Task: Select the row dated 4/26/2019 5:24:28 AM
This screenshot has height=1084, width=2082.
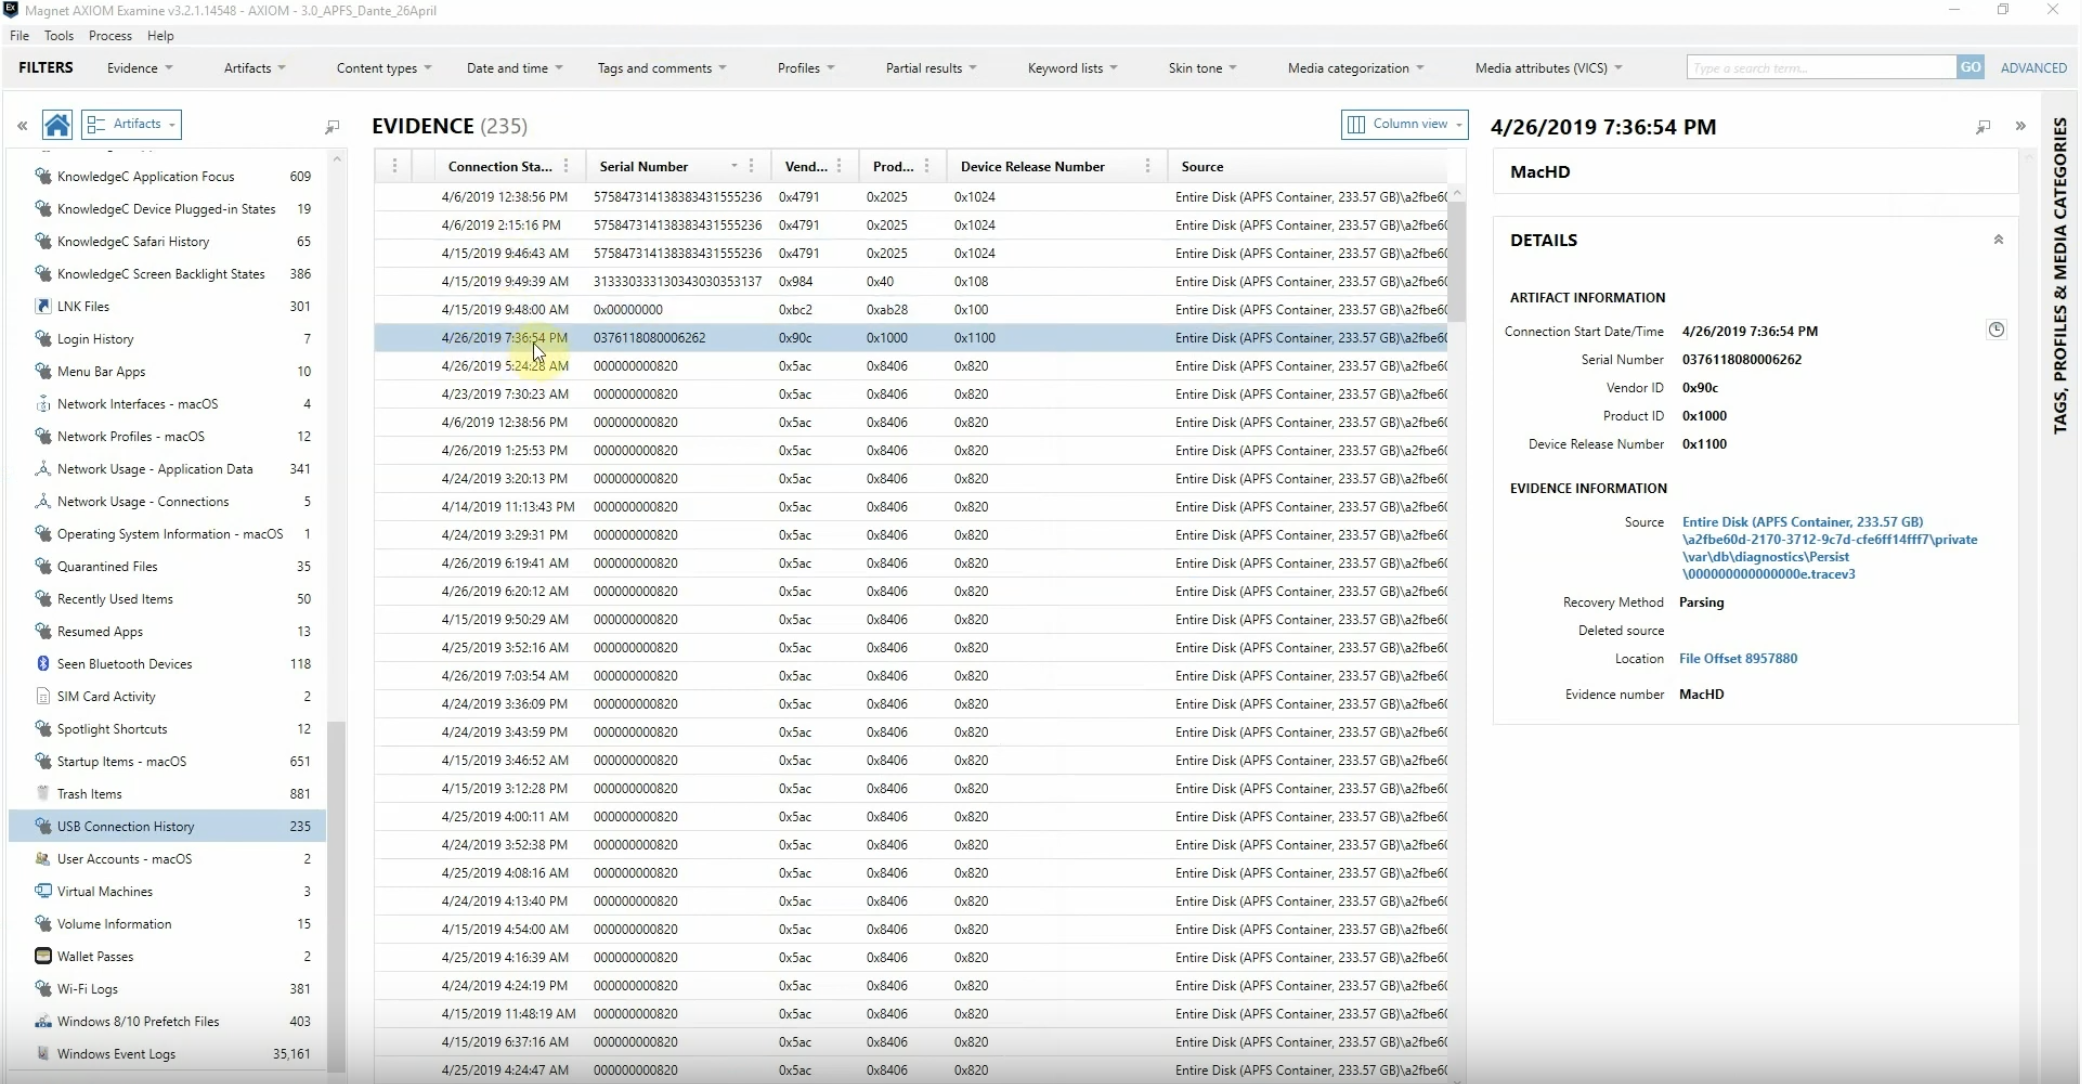Action: click(911, 366)
